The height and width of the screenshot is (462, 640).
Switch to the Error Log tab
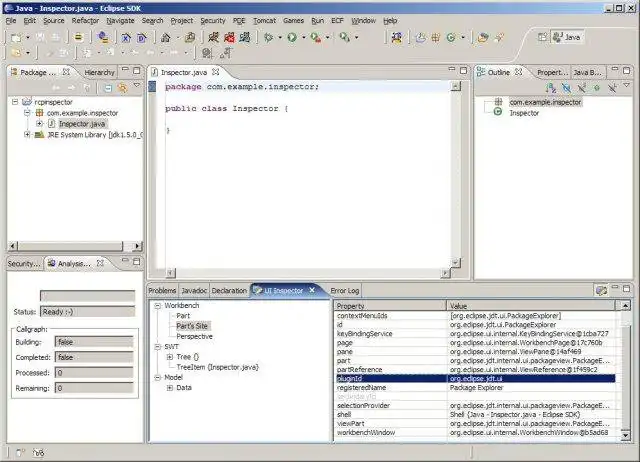click(344, 291)
